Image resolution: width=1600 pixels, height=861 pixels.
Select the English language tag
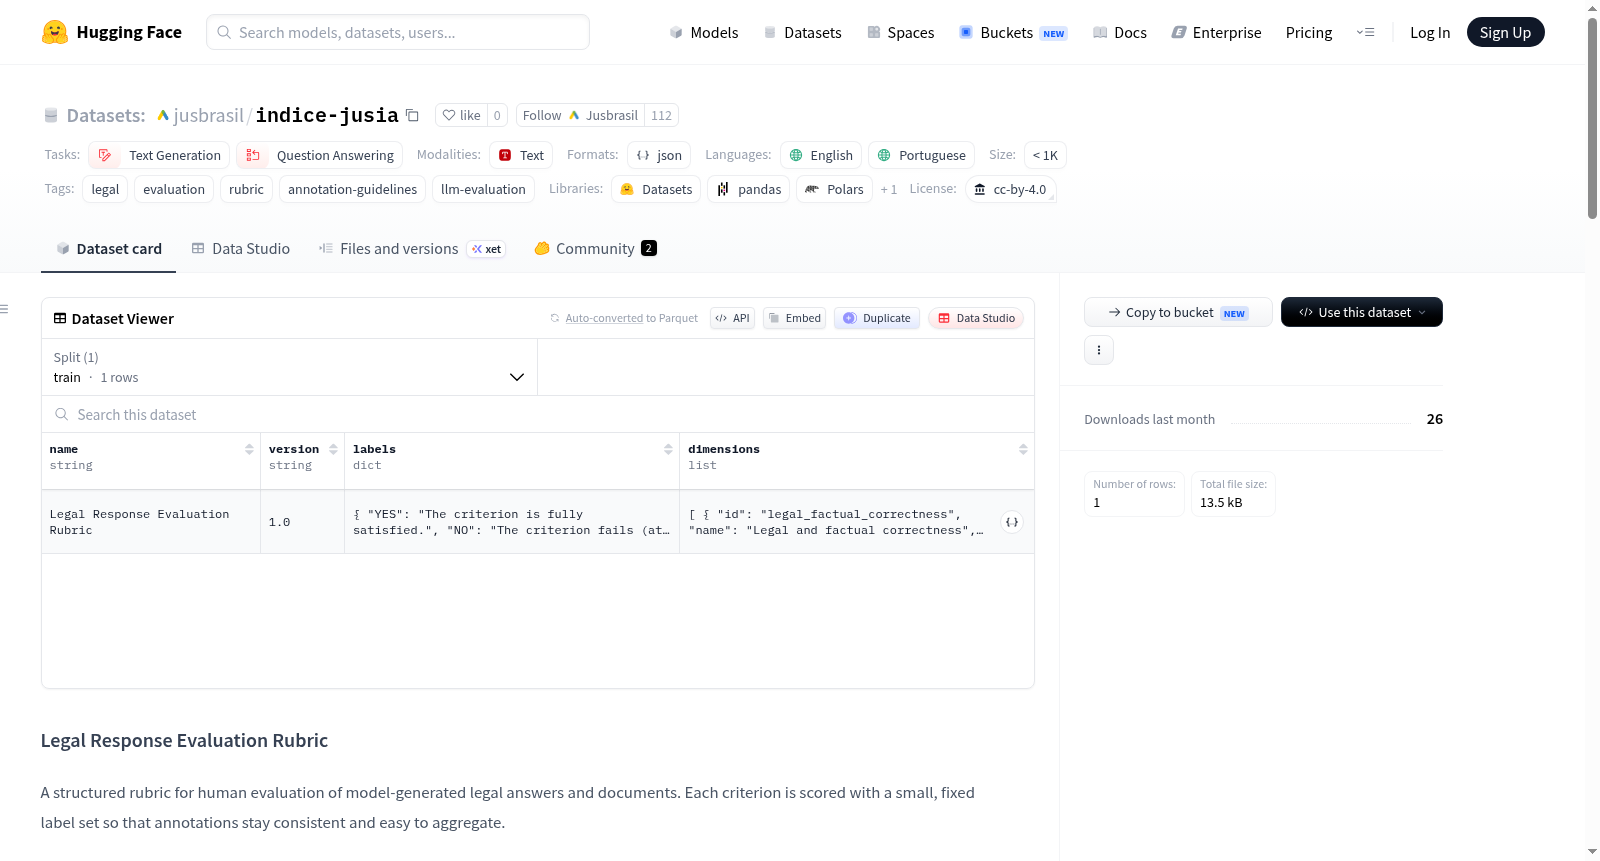pos(821,155)
